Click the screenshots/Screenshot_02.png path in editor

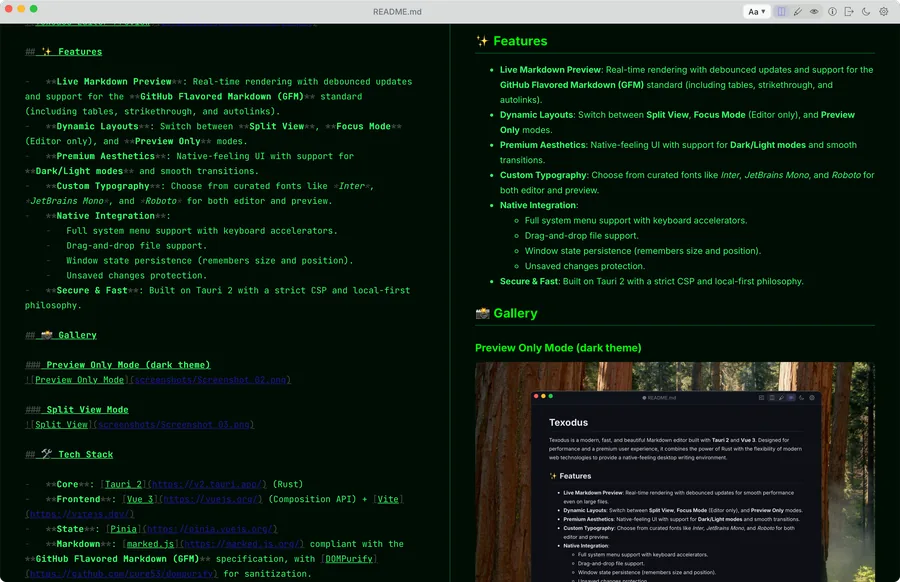210,380
